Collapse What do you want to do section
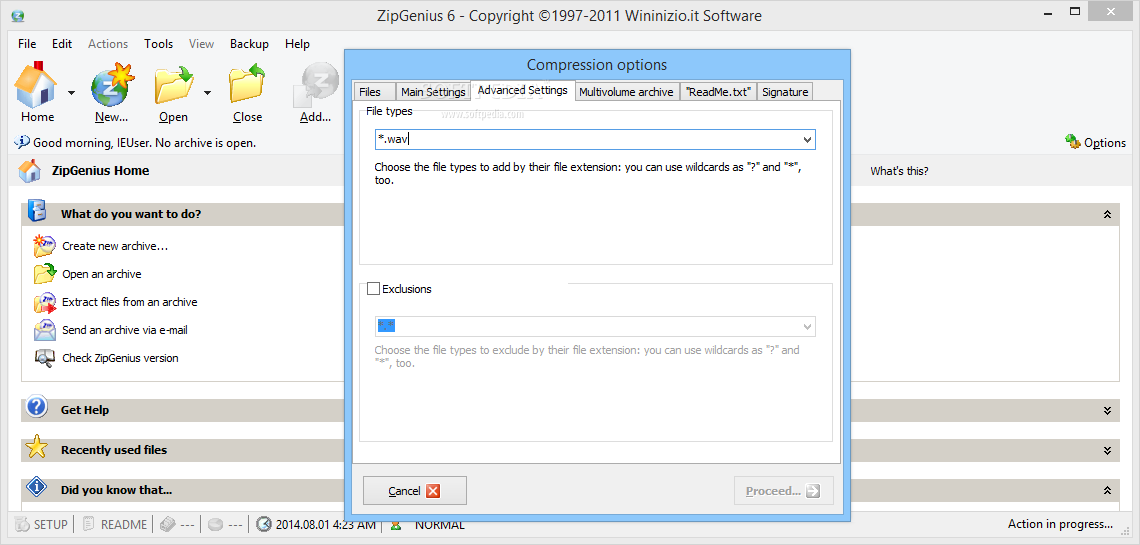The image size is (1140, 545). click(x=1107, y=214)
